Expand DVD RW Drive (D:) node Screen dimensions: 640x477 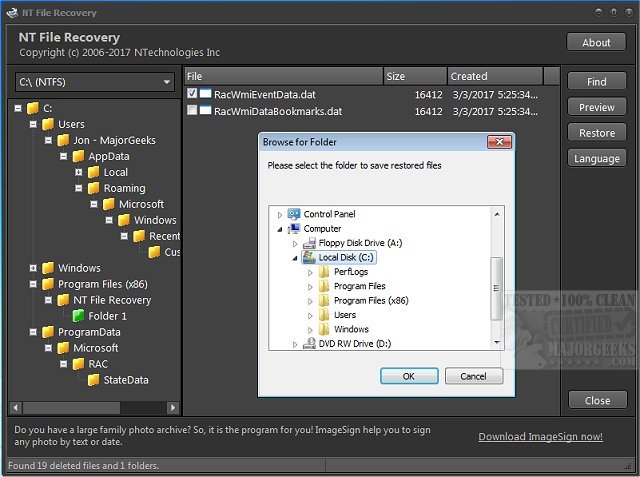[295, 344]
